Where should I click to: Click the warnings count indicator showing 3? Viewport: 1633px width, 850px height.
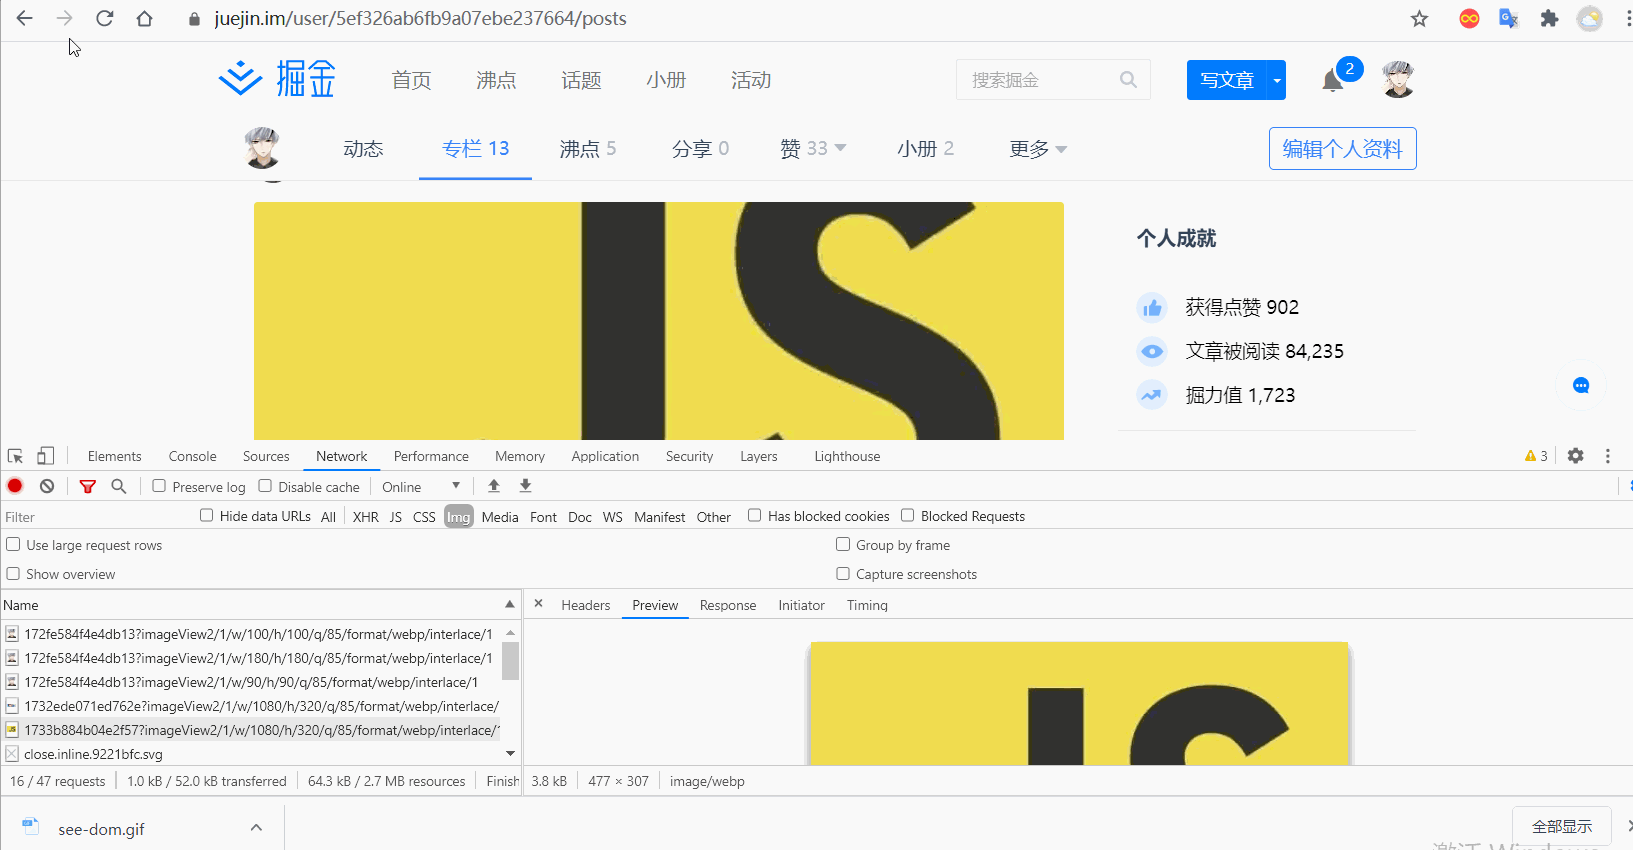coord(1536,456)
